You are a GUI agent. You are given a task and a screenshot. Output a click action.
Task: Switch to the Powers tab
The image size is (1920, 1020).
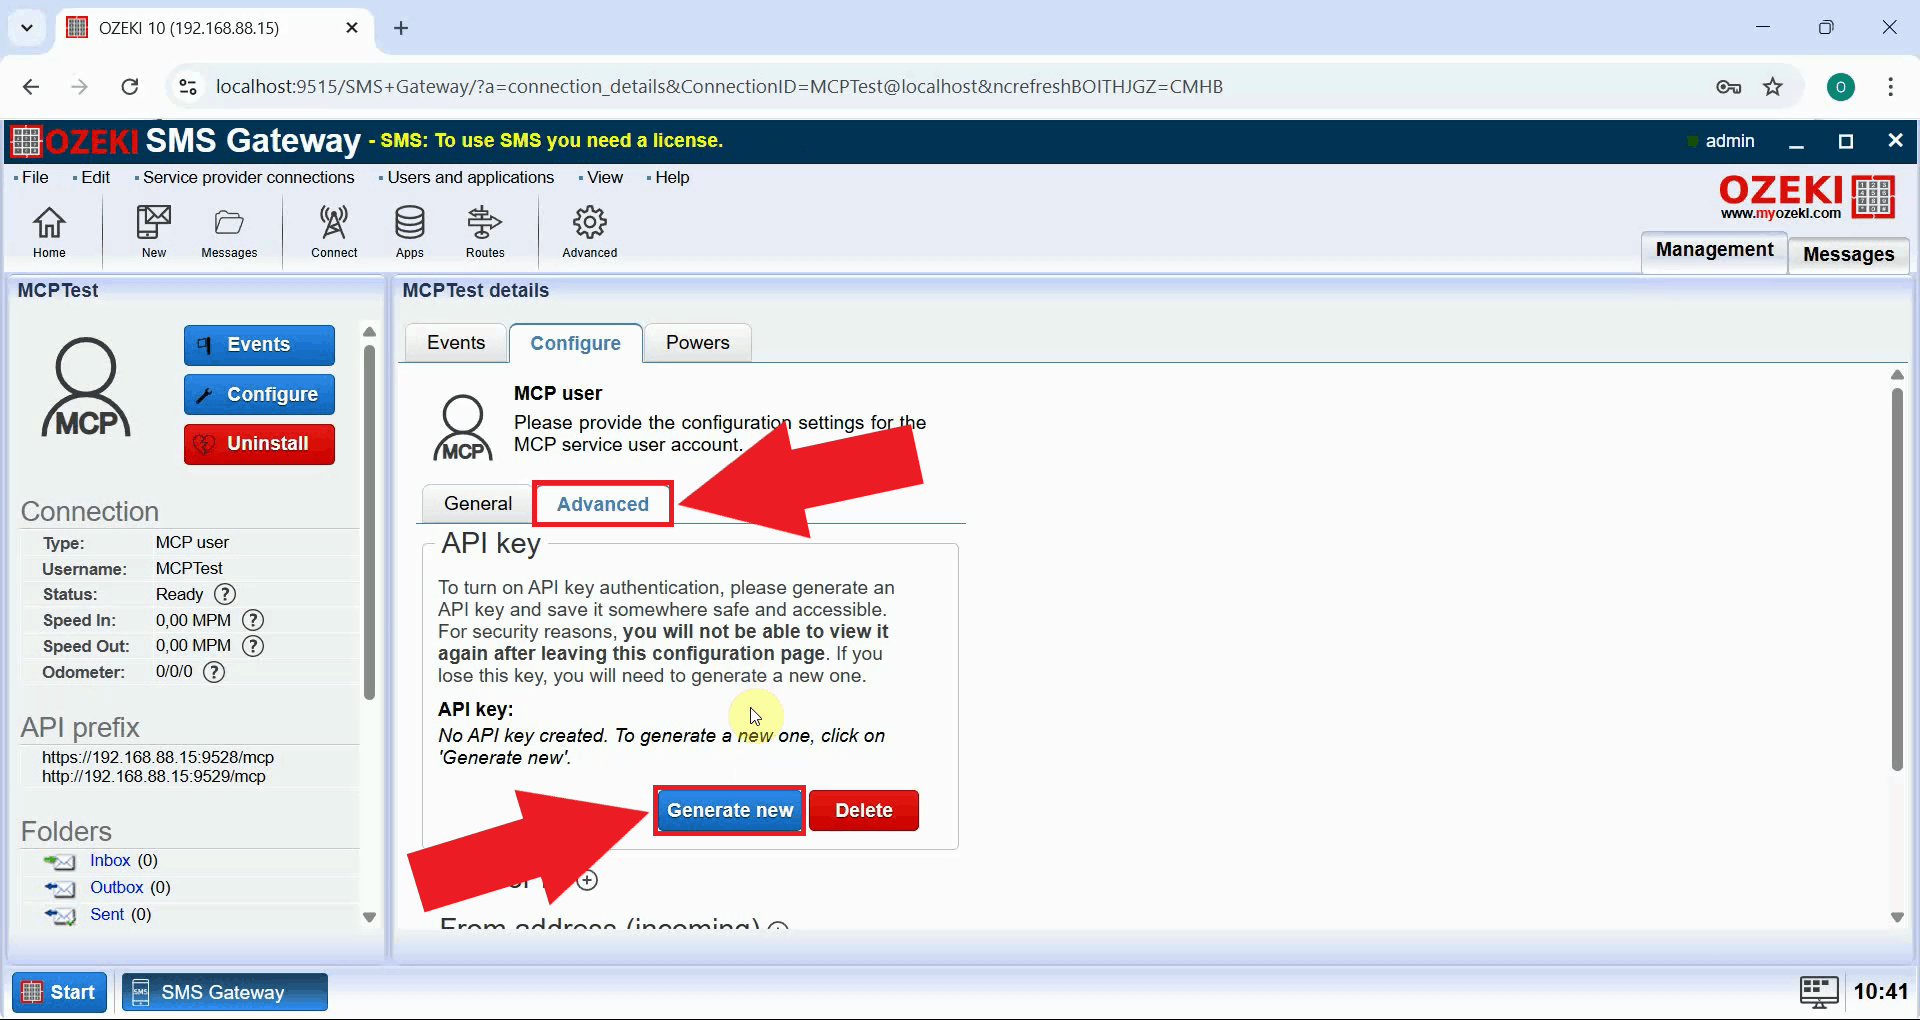coord(697,343)
